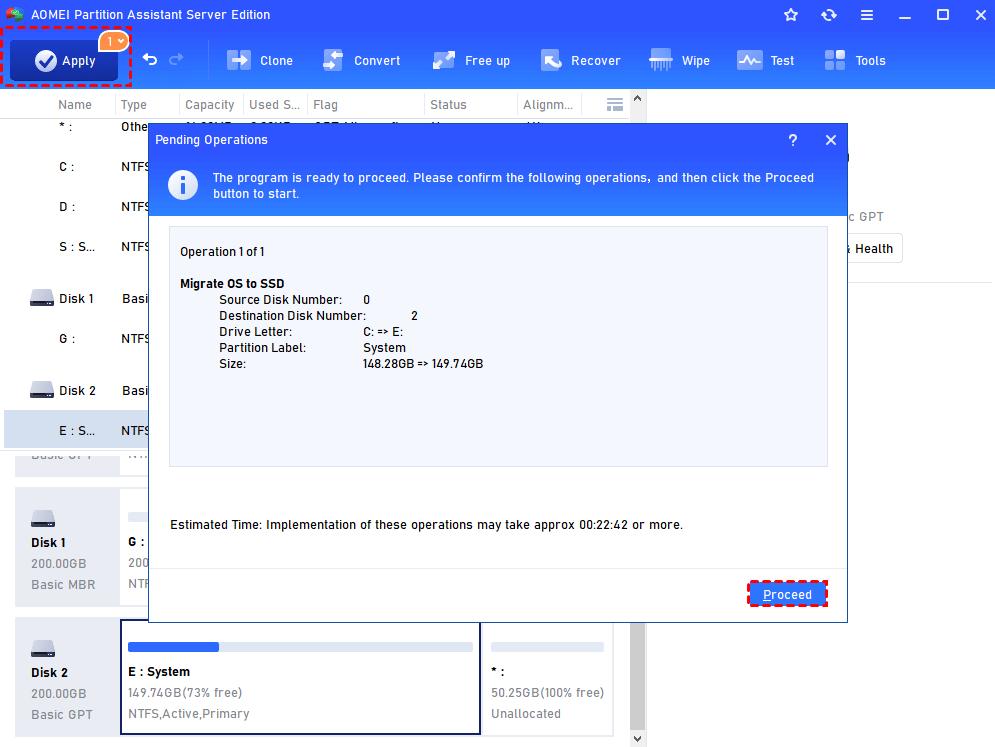Click the Operation 1 of 1 label
Viewport: 995px width, 747px height.
pos(222,252)
